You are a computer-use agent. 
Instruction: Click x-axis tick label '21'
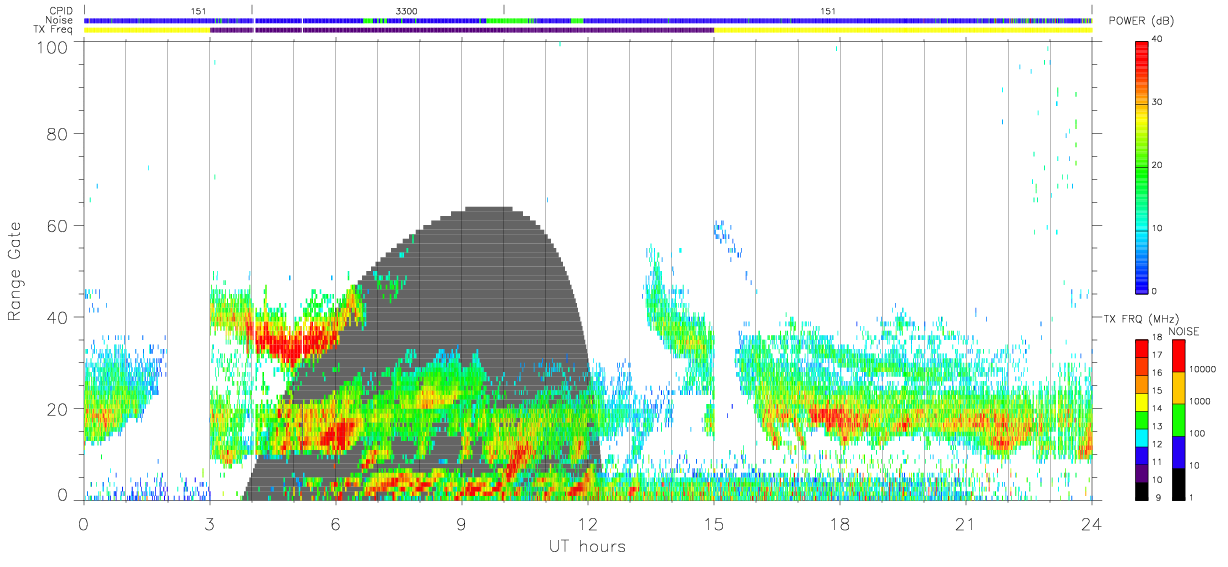(965, 525)
